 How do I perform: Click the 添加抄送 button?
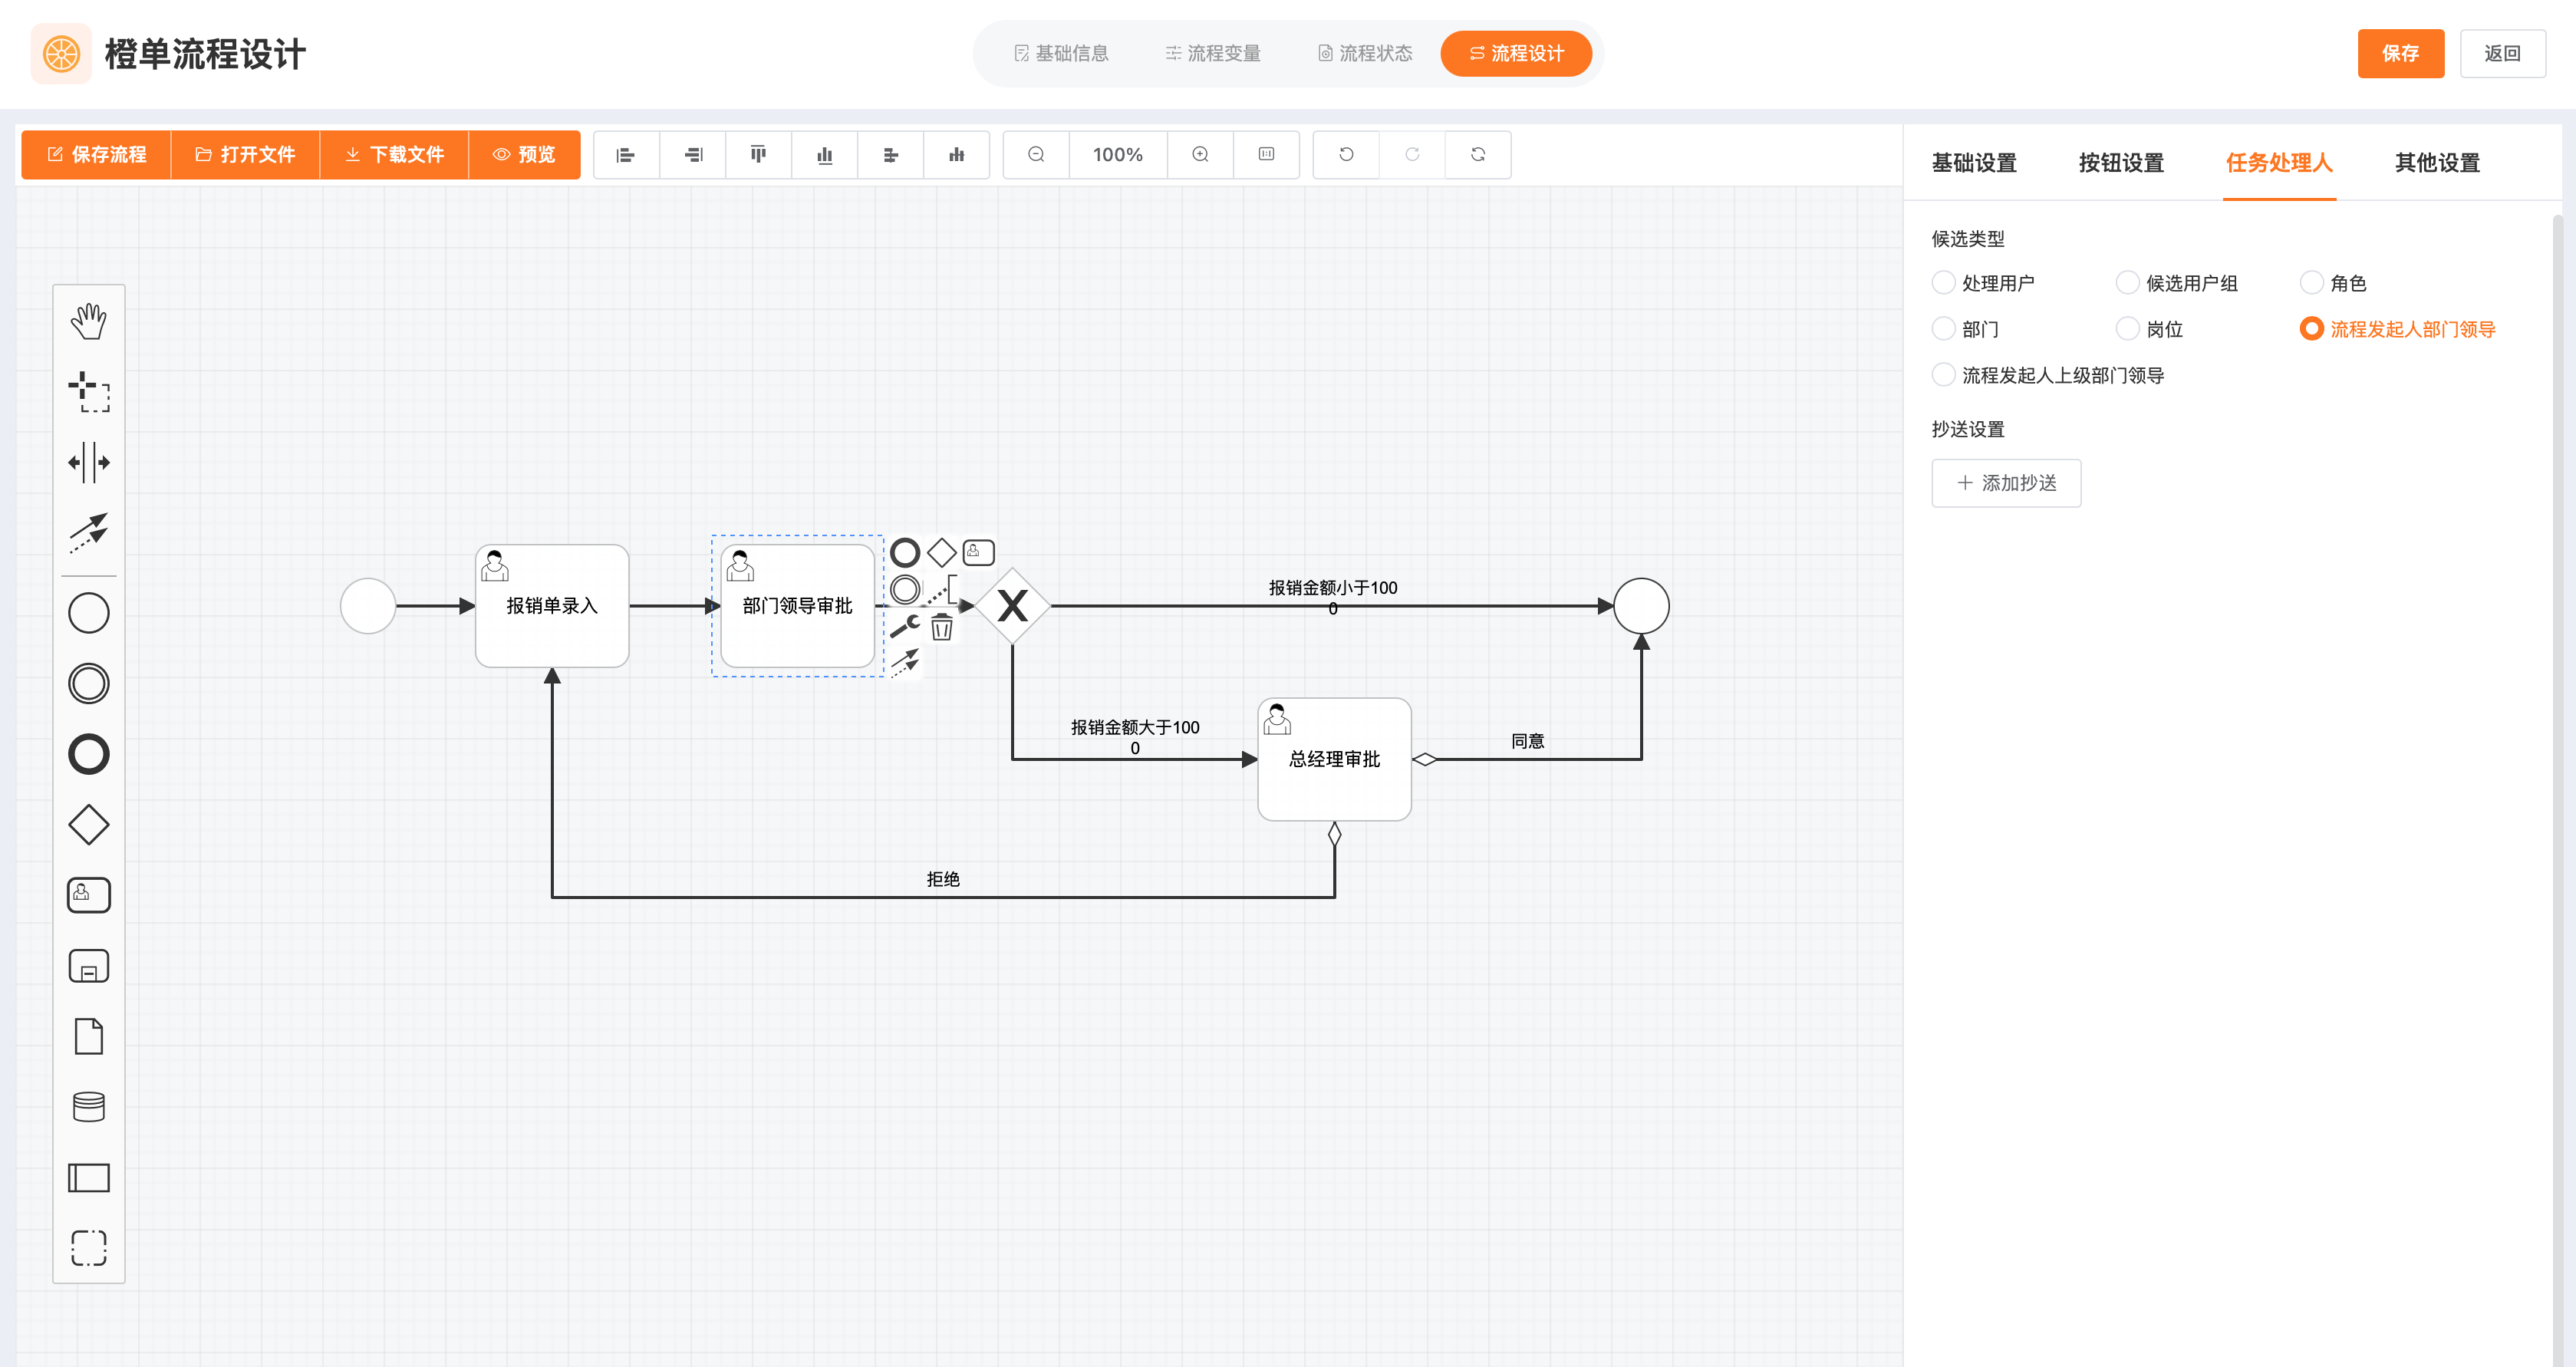2005,483
